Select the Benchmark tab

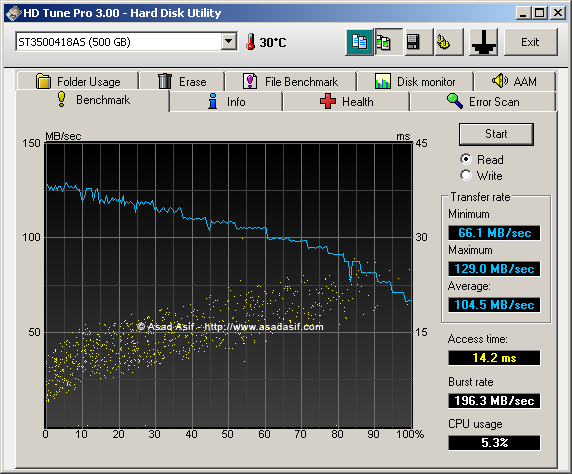click(x=93, y=100)
